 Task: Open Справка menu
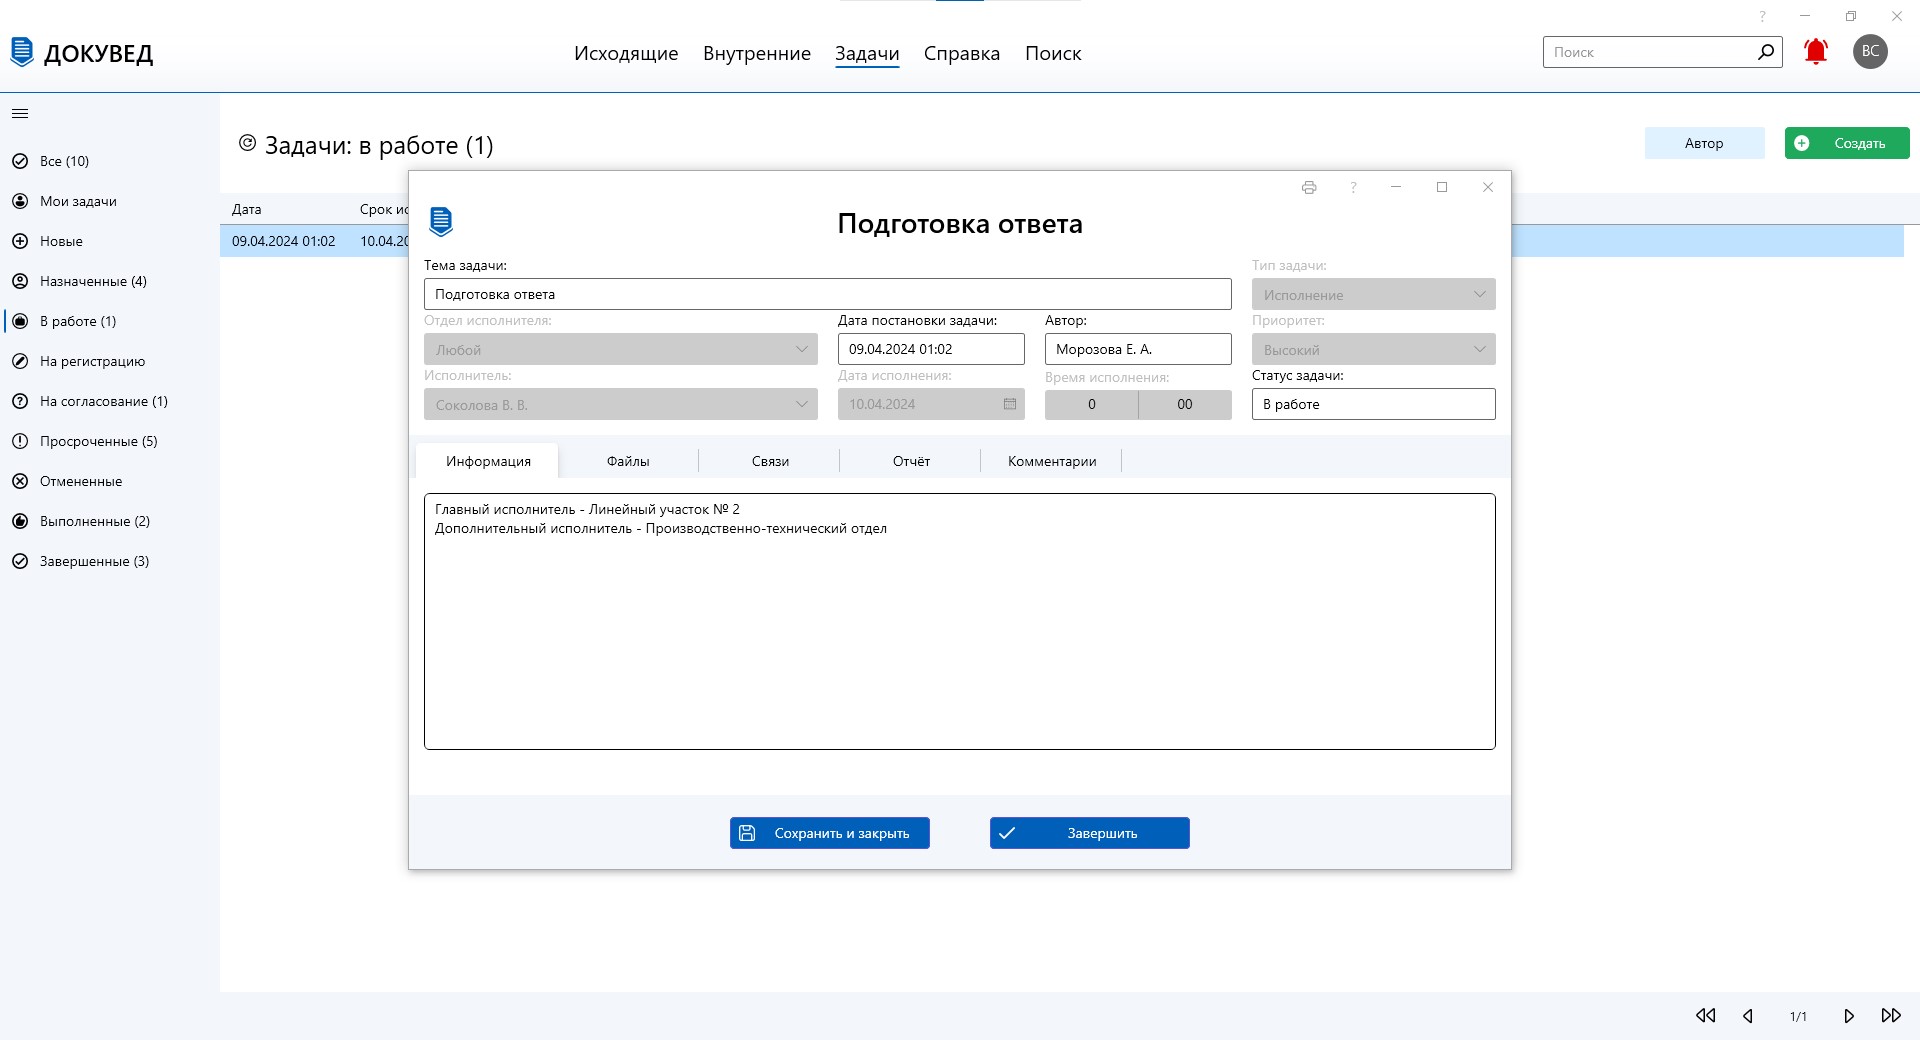coord(962,53)
